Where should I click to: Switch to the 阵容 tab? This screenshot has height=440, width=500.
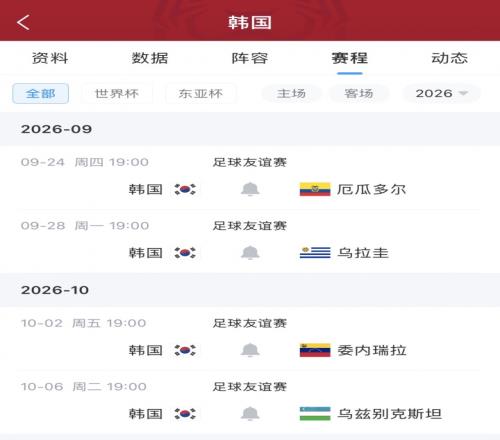[250, 58]
